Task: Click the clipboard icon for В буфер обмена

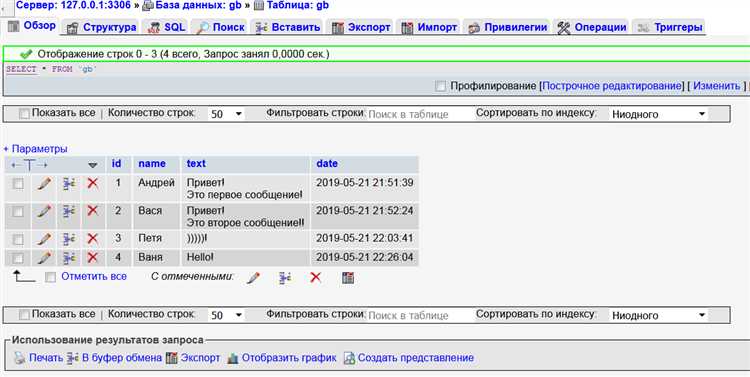Action: pos(72,358)
